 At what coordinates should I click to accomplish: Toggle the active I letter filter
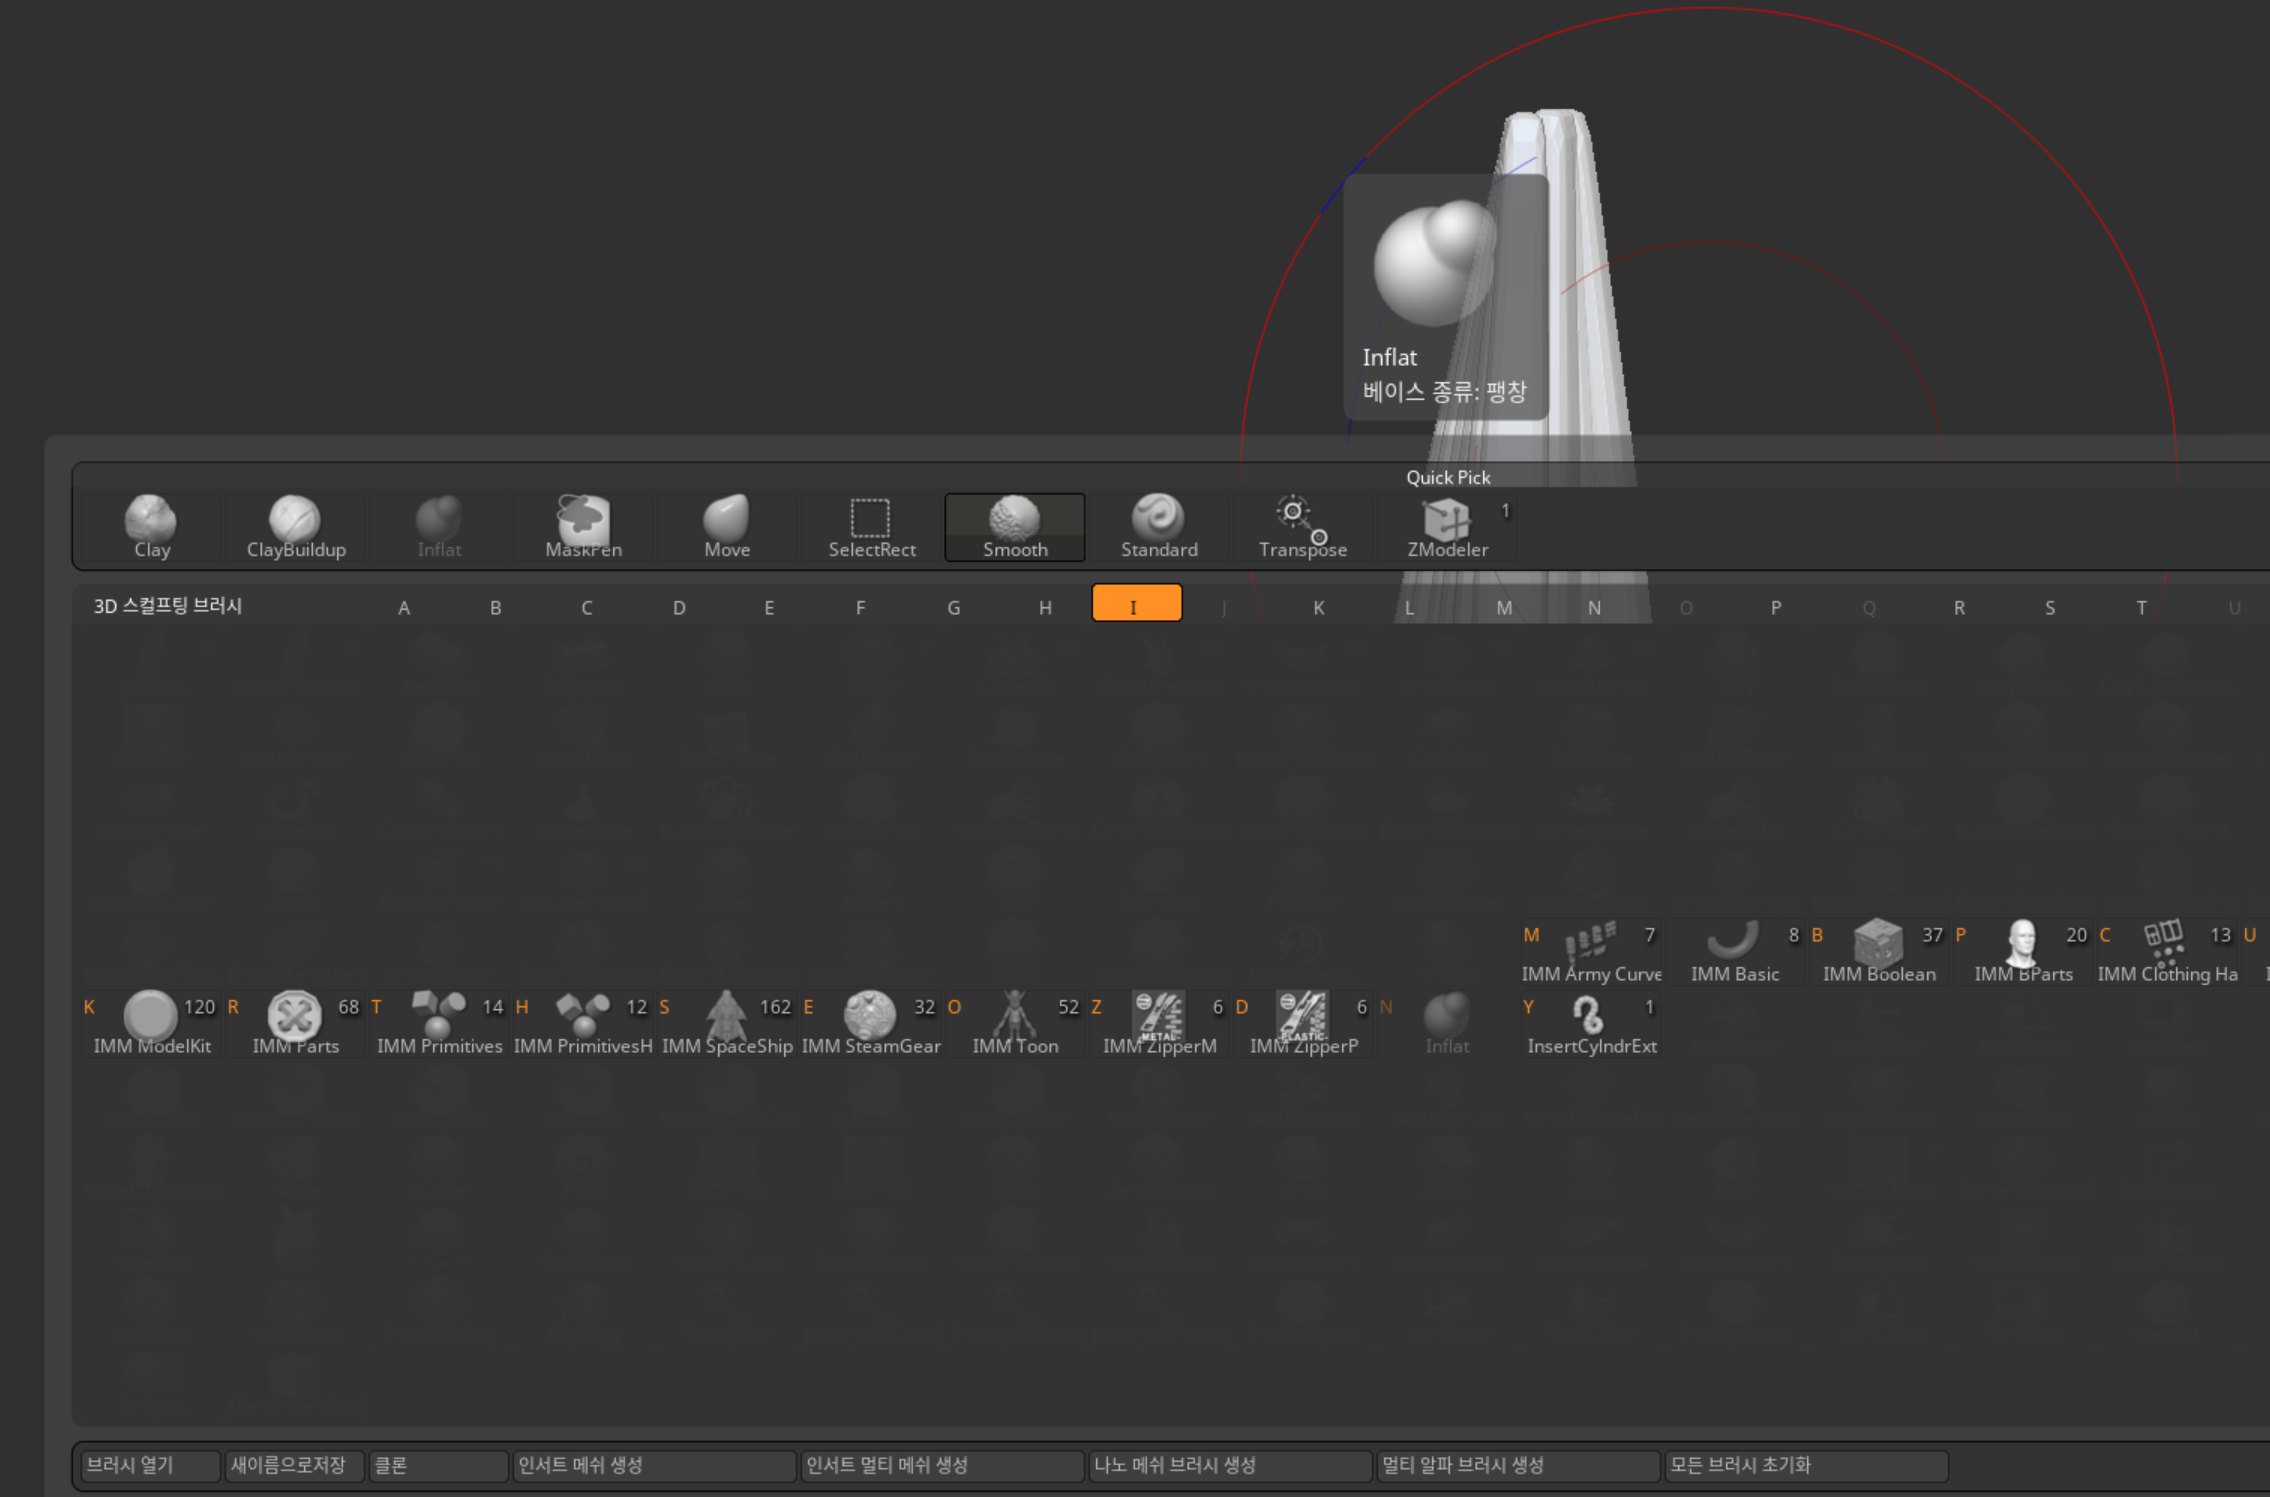1136,604
